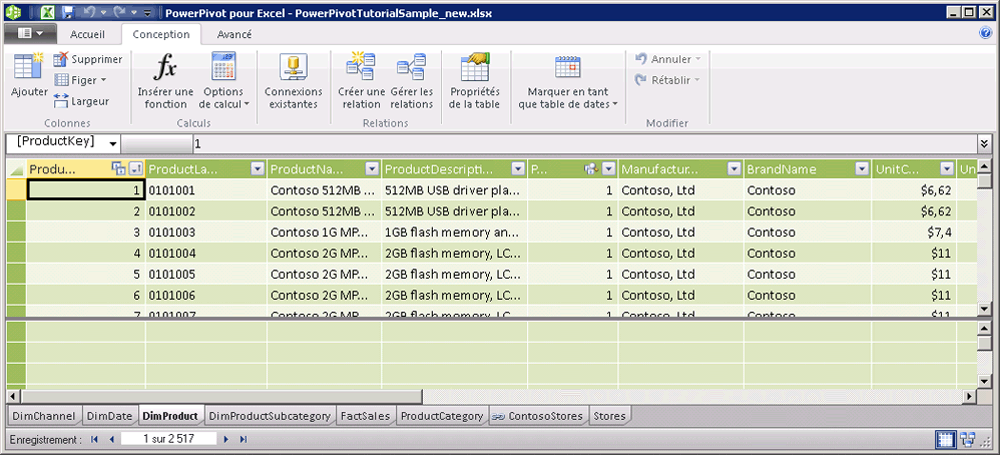Click Créer une relation icon
Image resolution: width=1000 pixels, height=455 pixels.
360,68
